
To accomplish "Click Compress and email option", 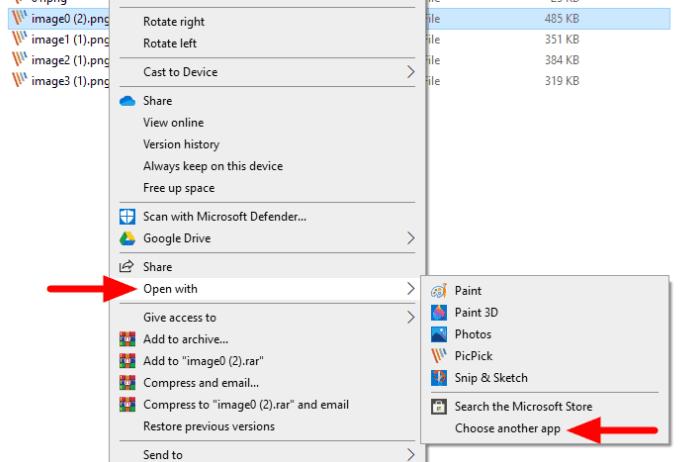I will coord(201,383).
